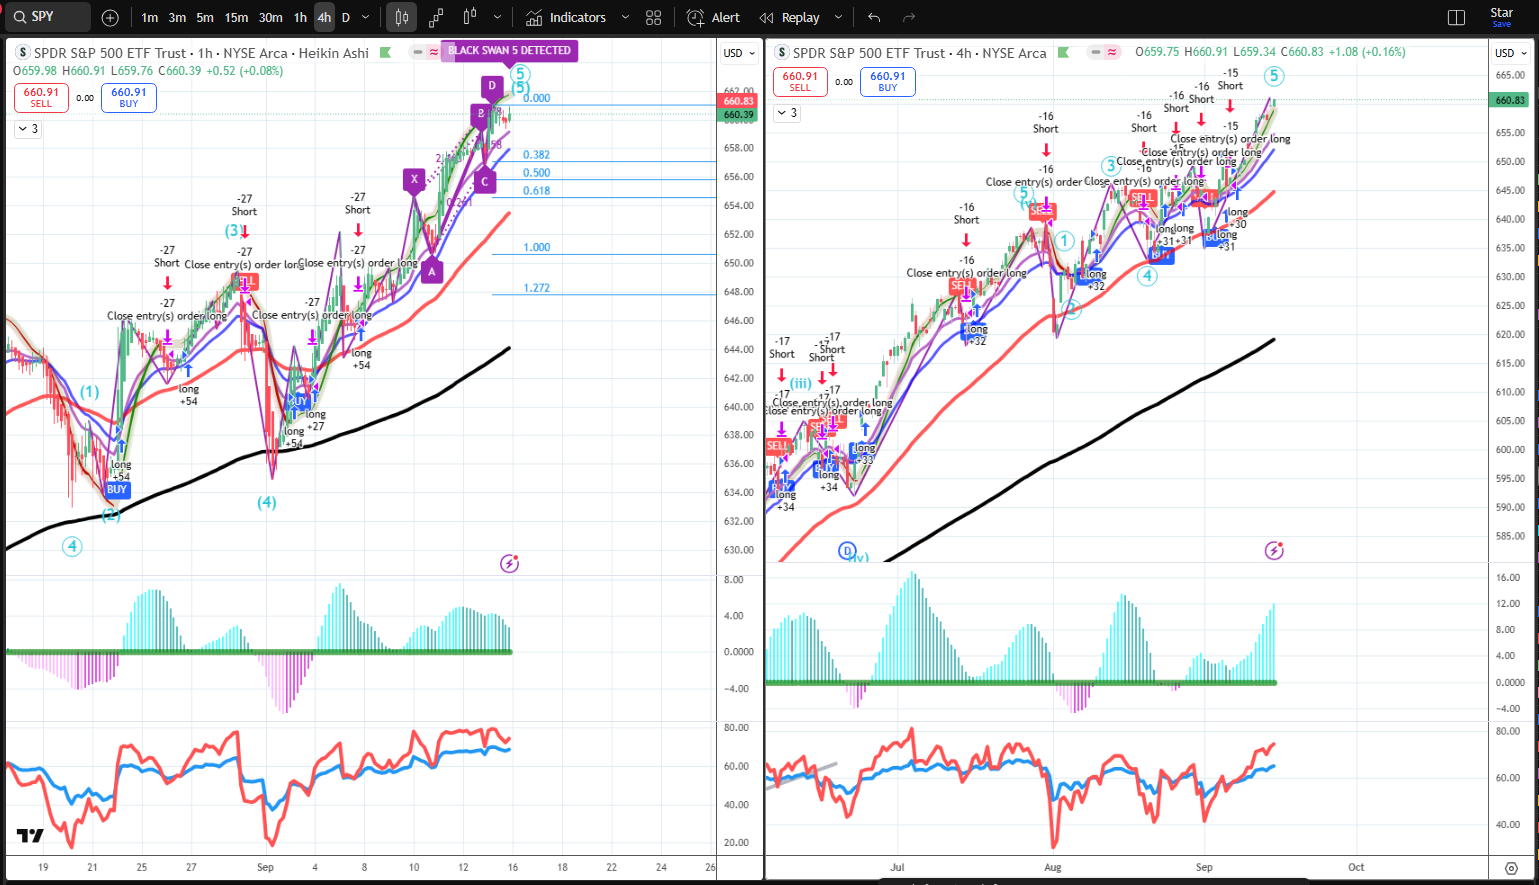Viewport: 1539px width, 885px height.
Task: Click the circled 3 wave label on 4h chart
Action: tap(1110, 166)
